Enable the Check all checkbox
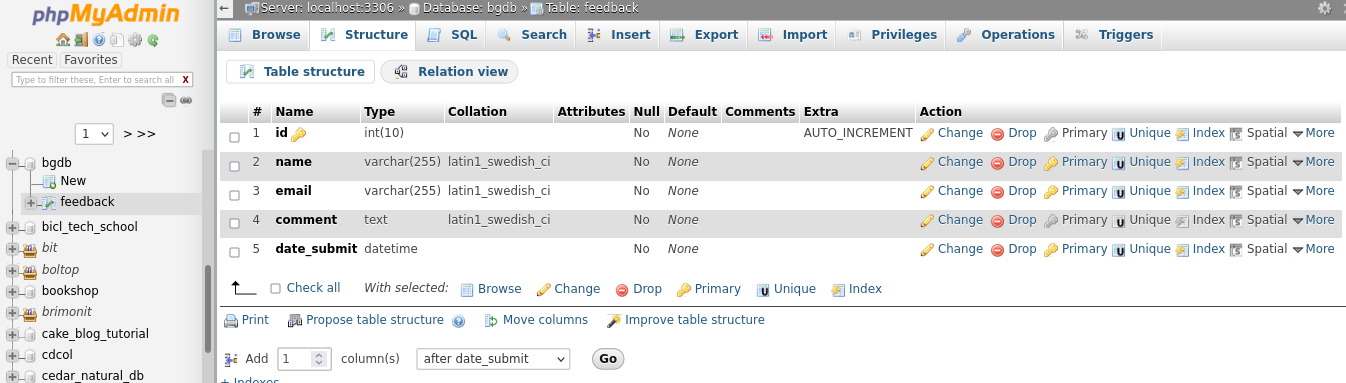Viewport: 1346px width, 383px height. (276, 288)
